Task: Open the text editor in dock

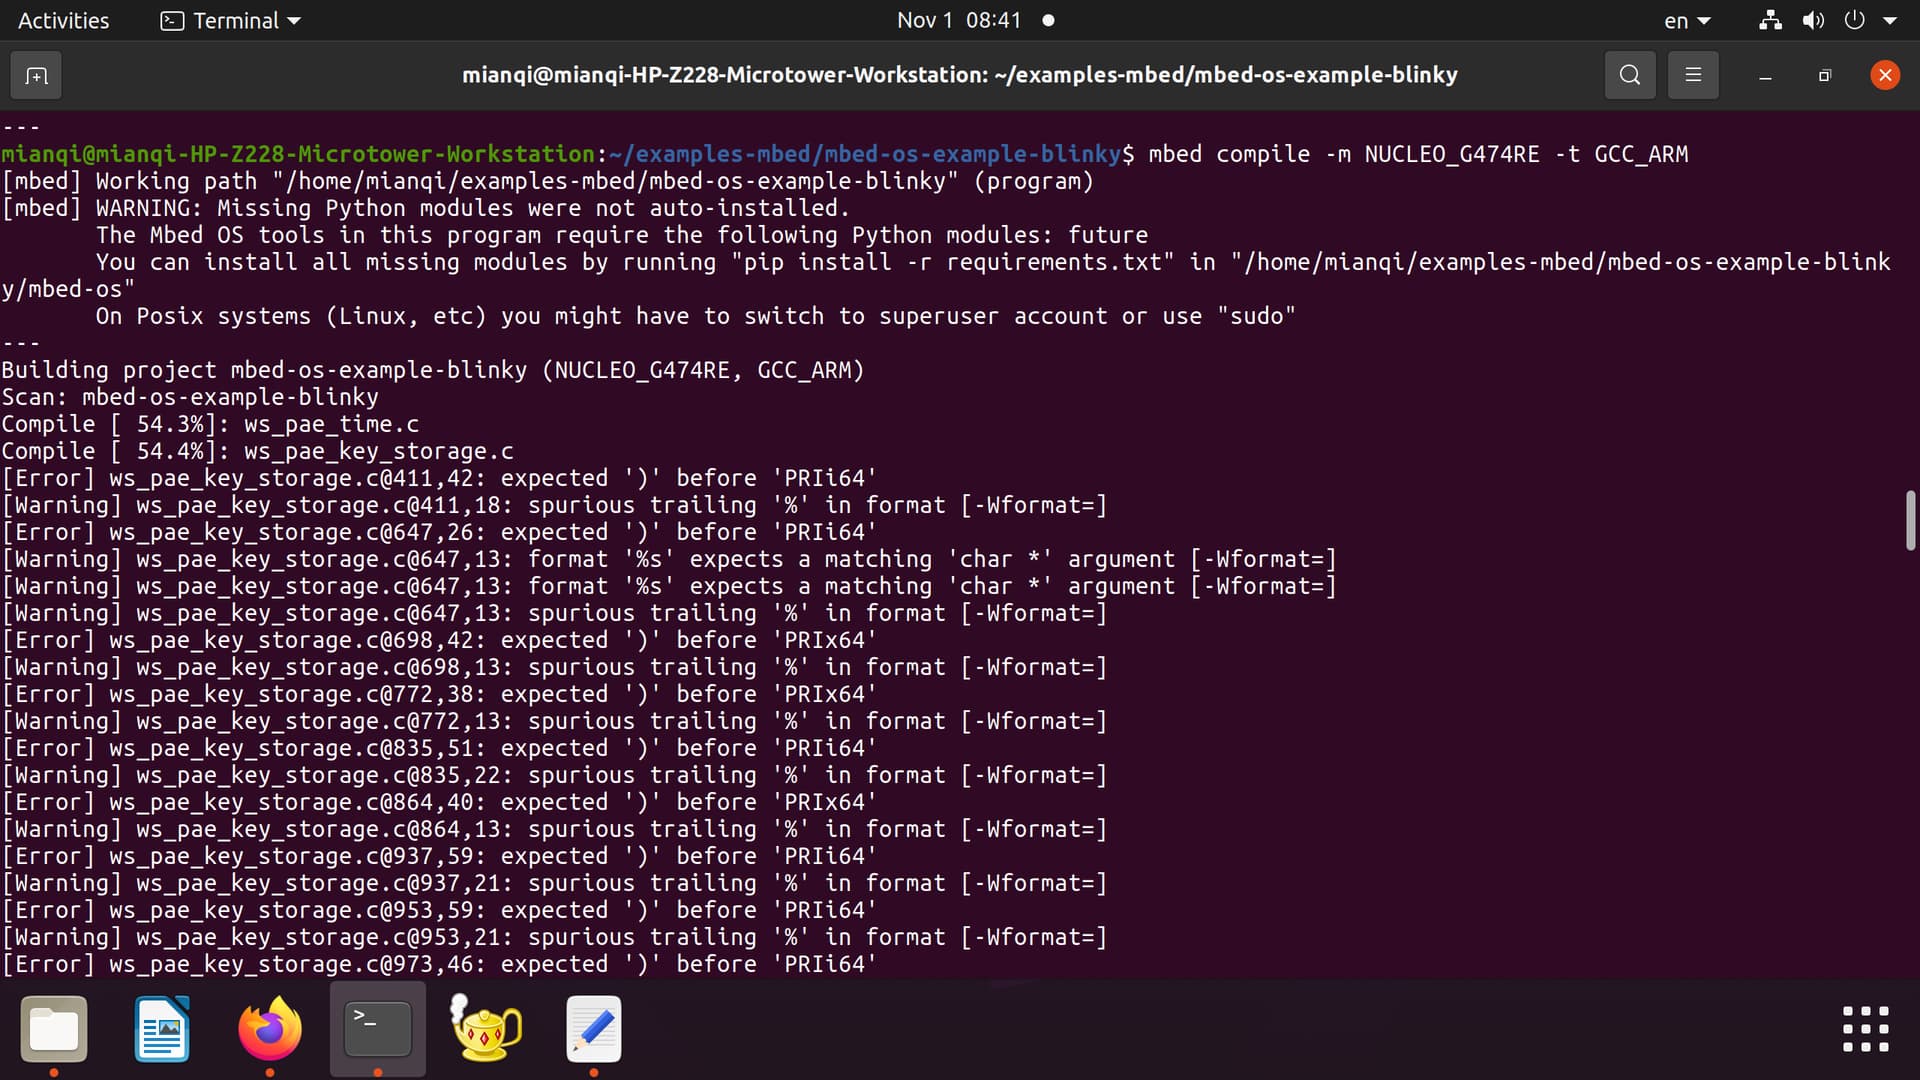Action: pyautogui.click(x=594, y=1029)
